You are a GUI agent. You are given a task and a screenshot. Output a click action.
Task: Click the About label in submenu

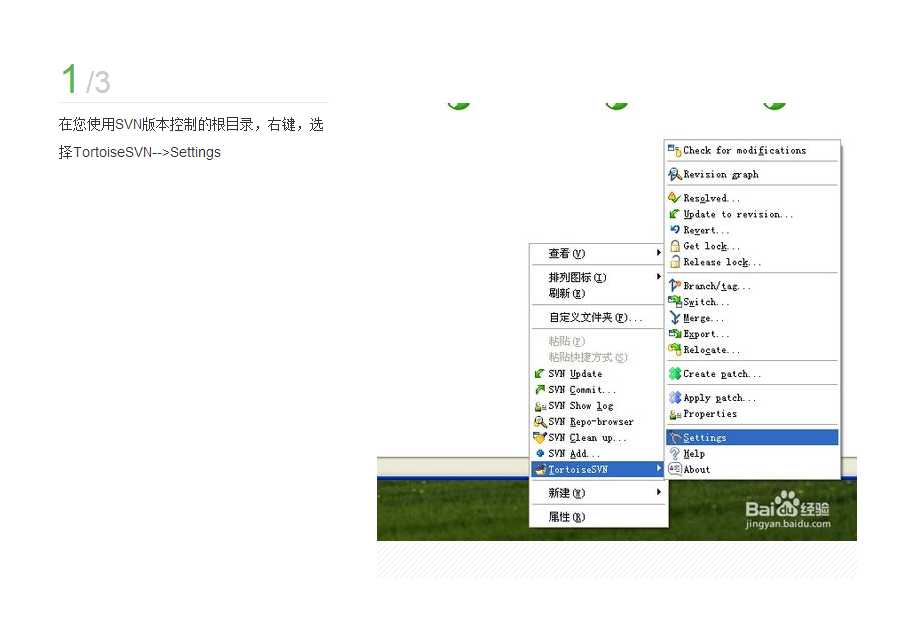tap(697, 470)
